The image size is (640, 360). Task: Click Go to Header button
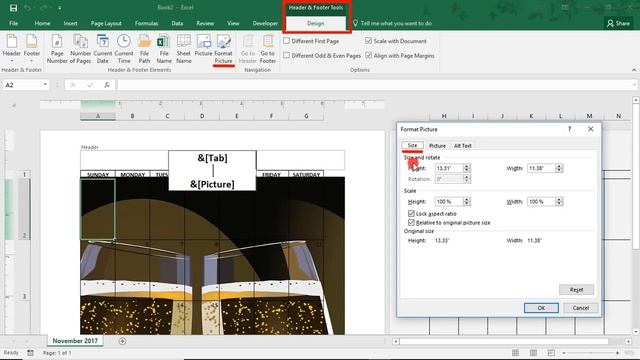[x=248, y=49]
